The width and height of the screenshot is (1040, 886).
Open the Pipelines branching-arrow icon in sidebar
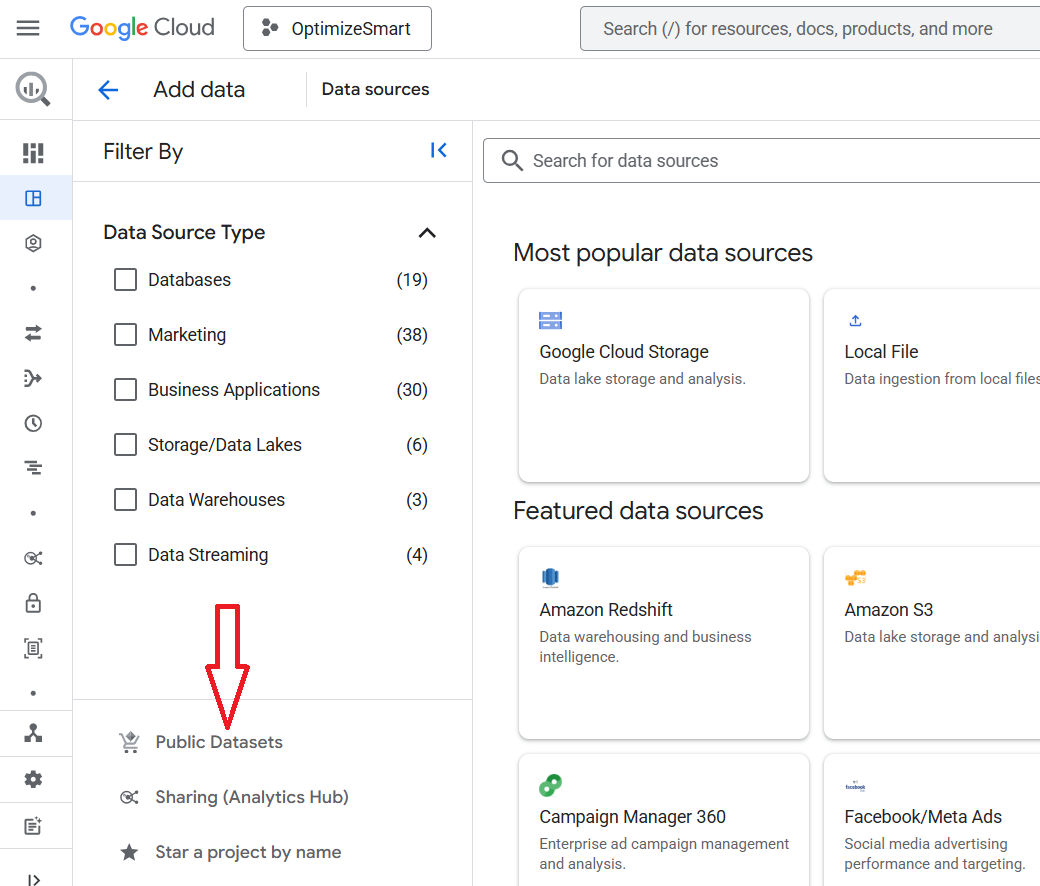pos(33,378)
